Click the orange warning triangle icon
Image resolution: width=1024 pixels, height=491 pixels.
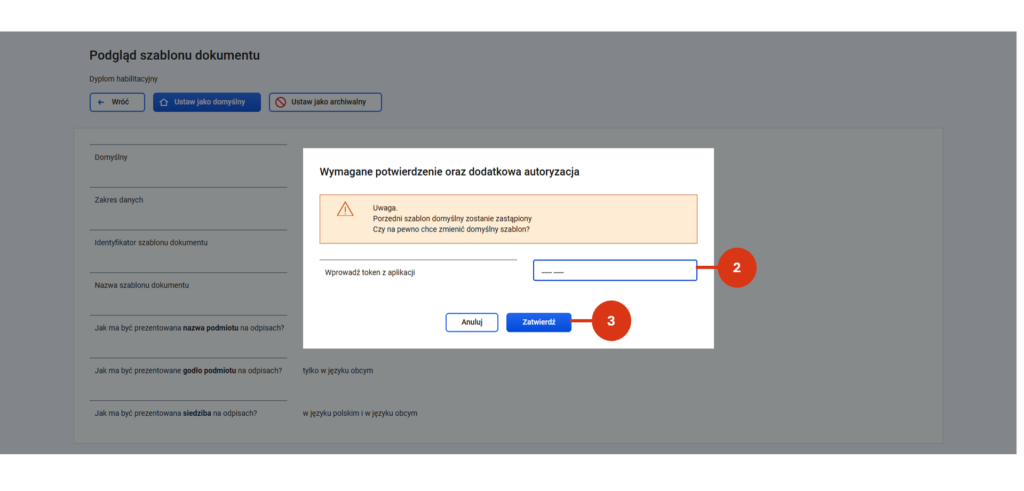pos(345,209)
